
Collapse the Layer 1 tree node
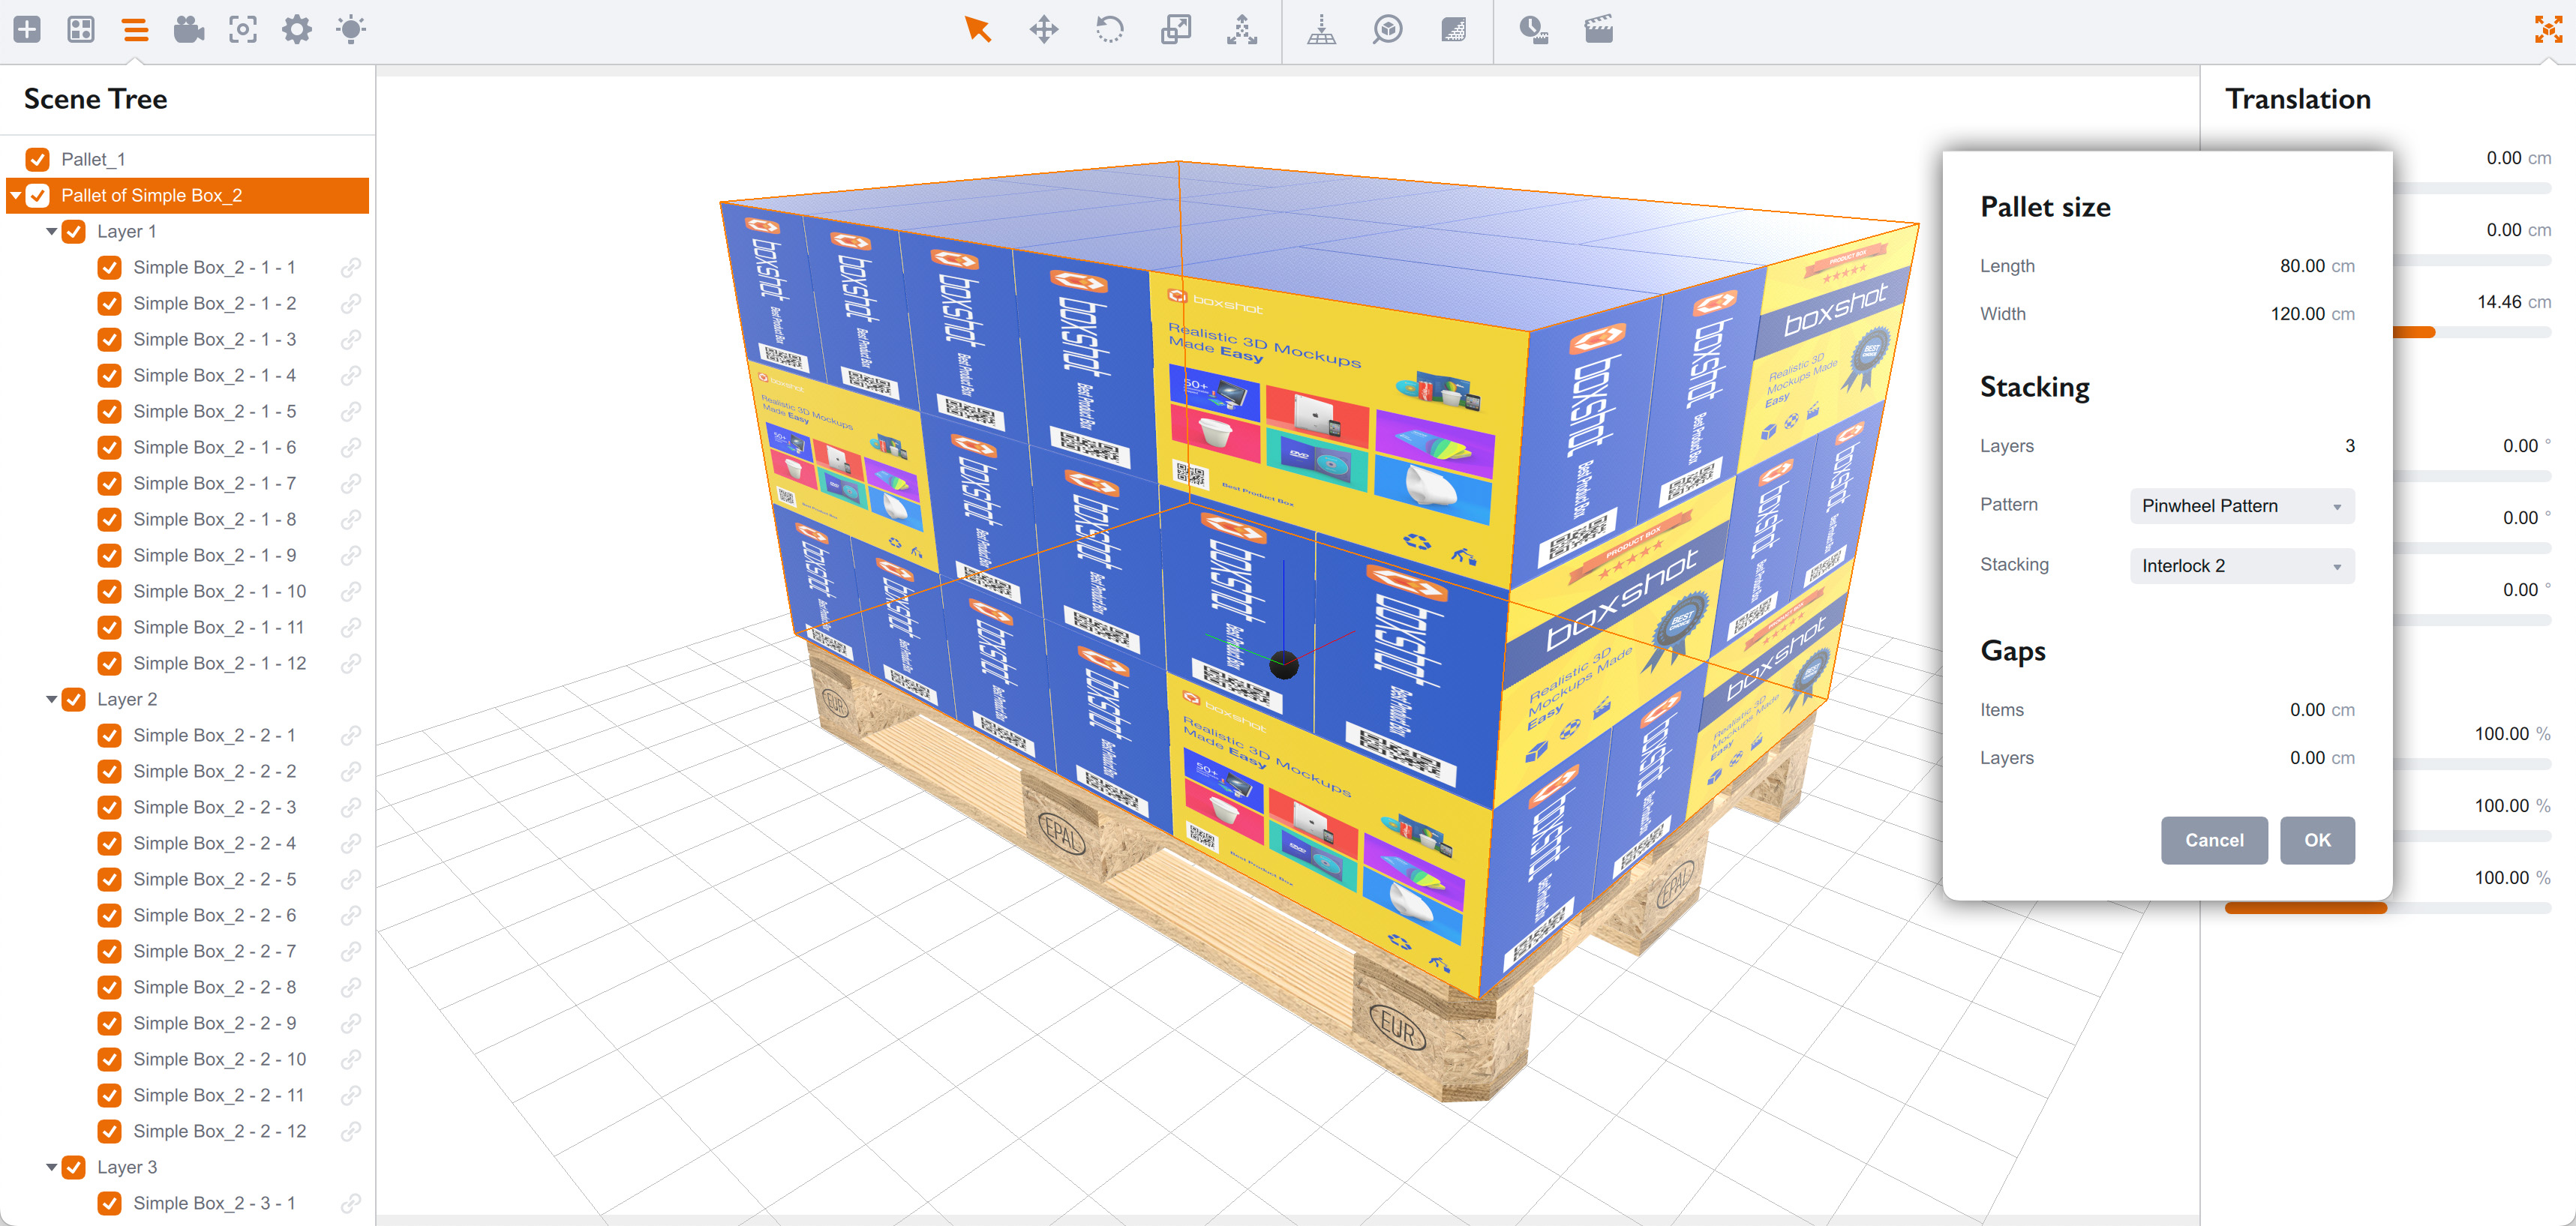51,231
